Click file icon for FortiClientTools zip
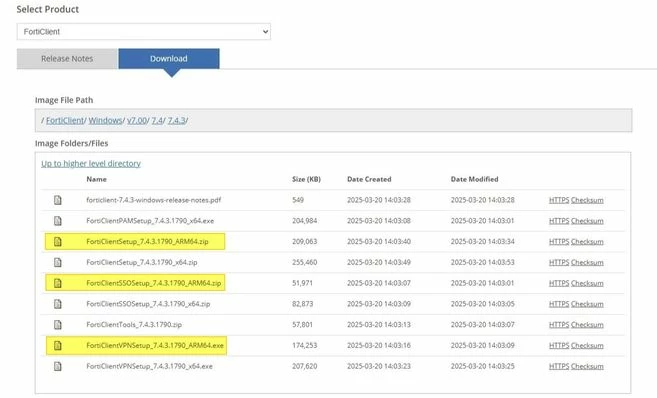 pyautogui.click(x=58, y=325)
